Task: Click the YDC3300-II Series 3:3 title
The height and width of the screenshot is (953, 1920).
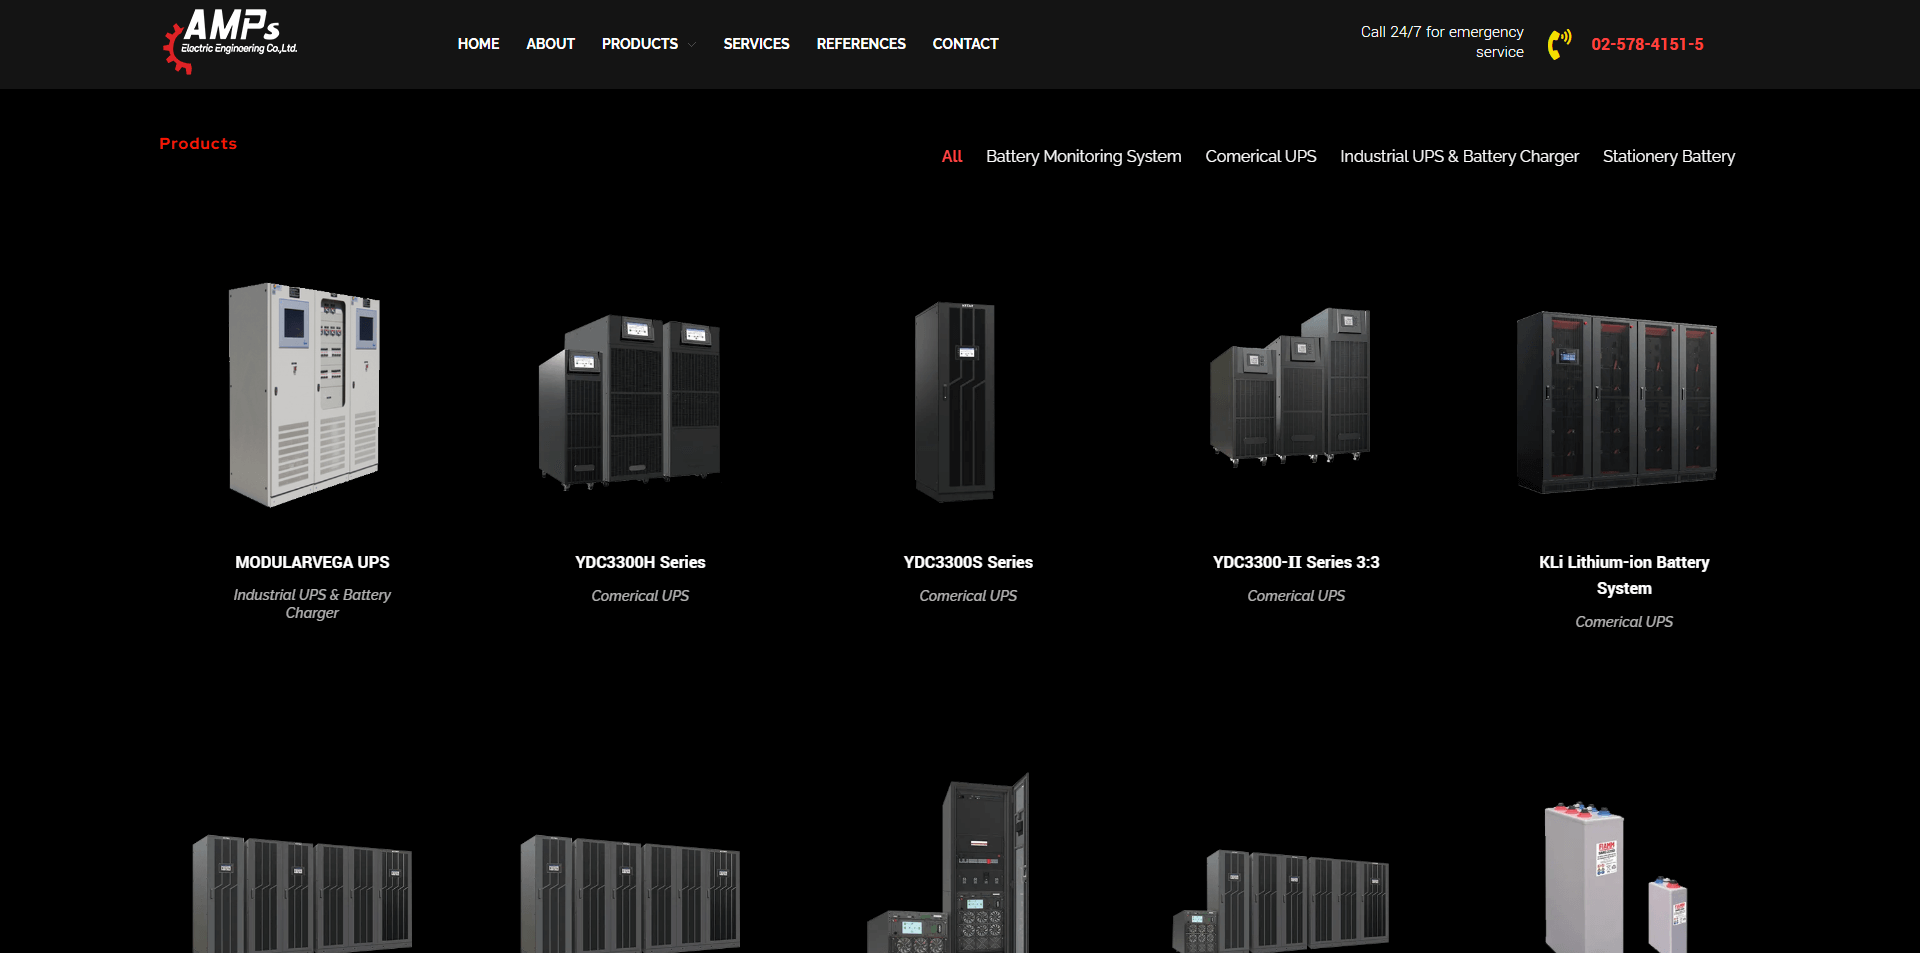Action: coord(1296,562)
